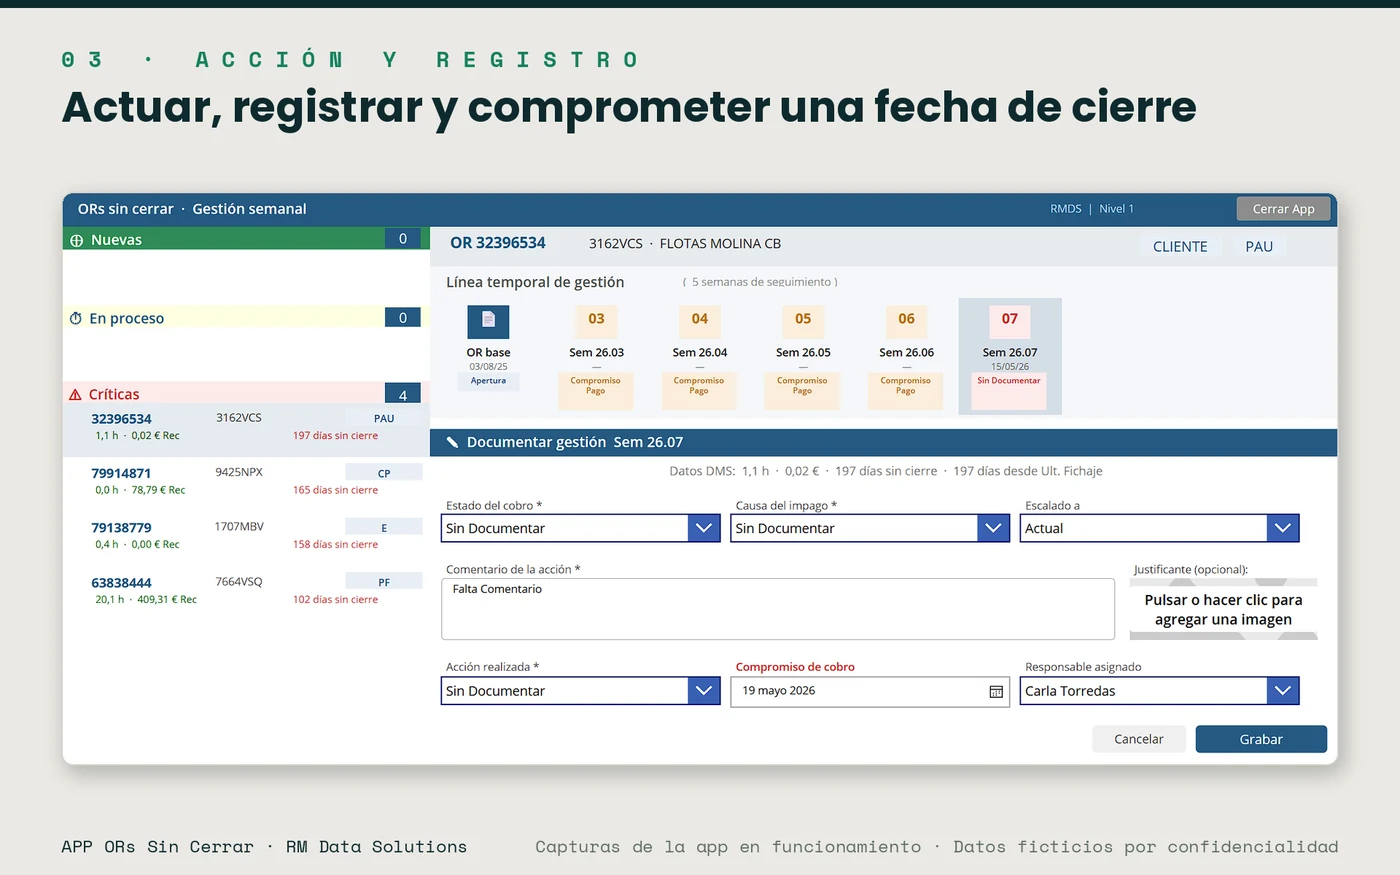Click the Críticas warning triangle icon

pyautogui.click(x=75, y=395)
